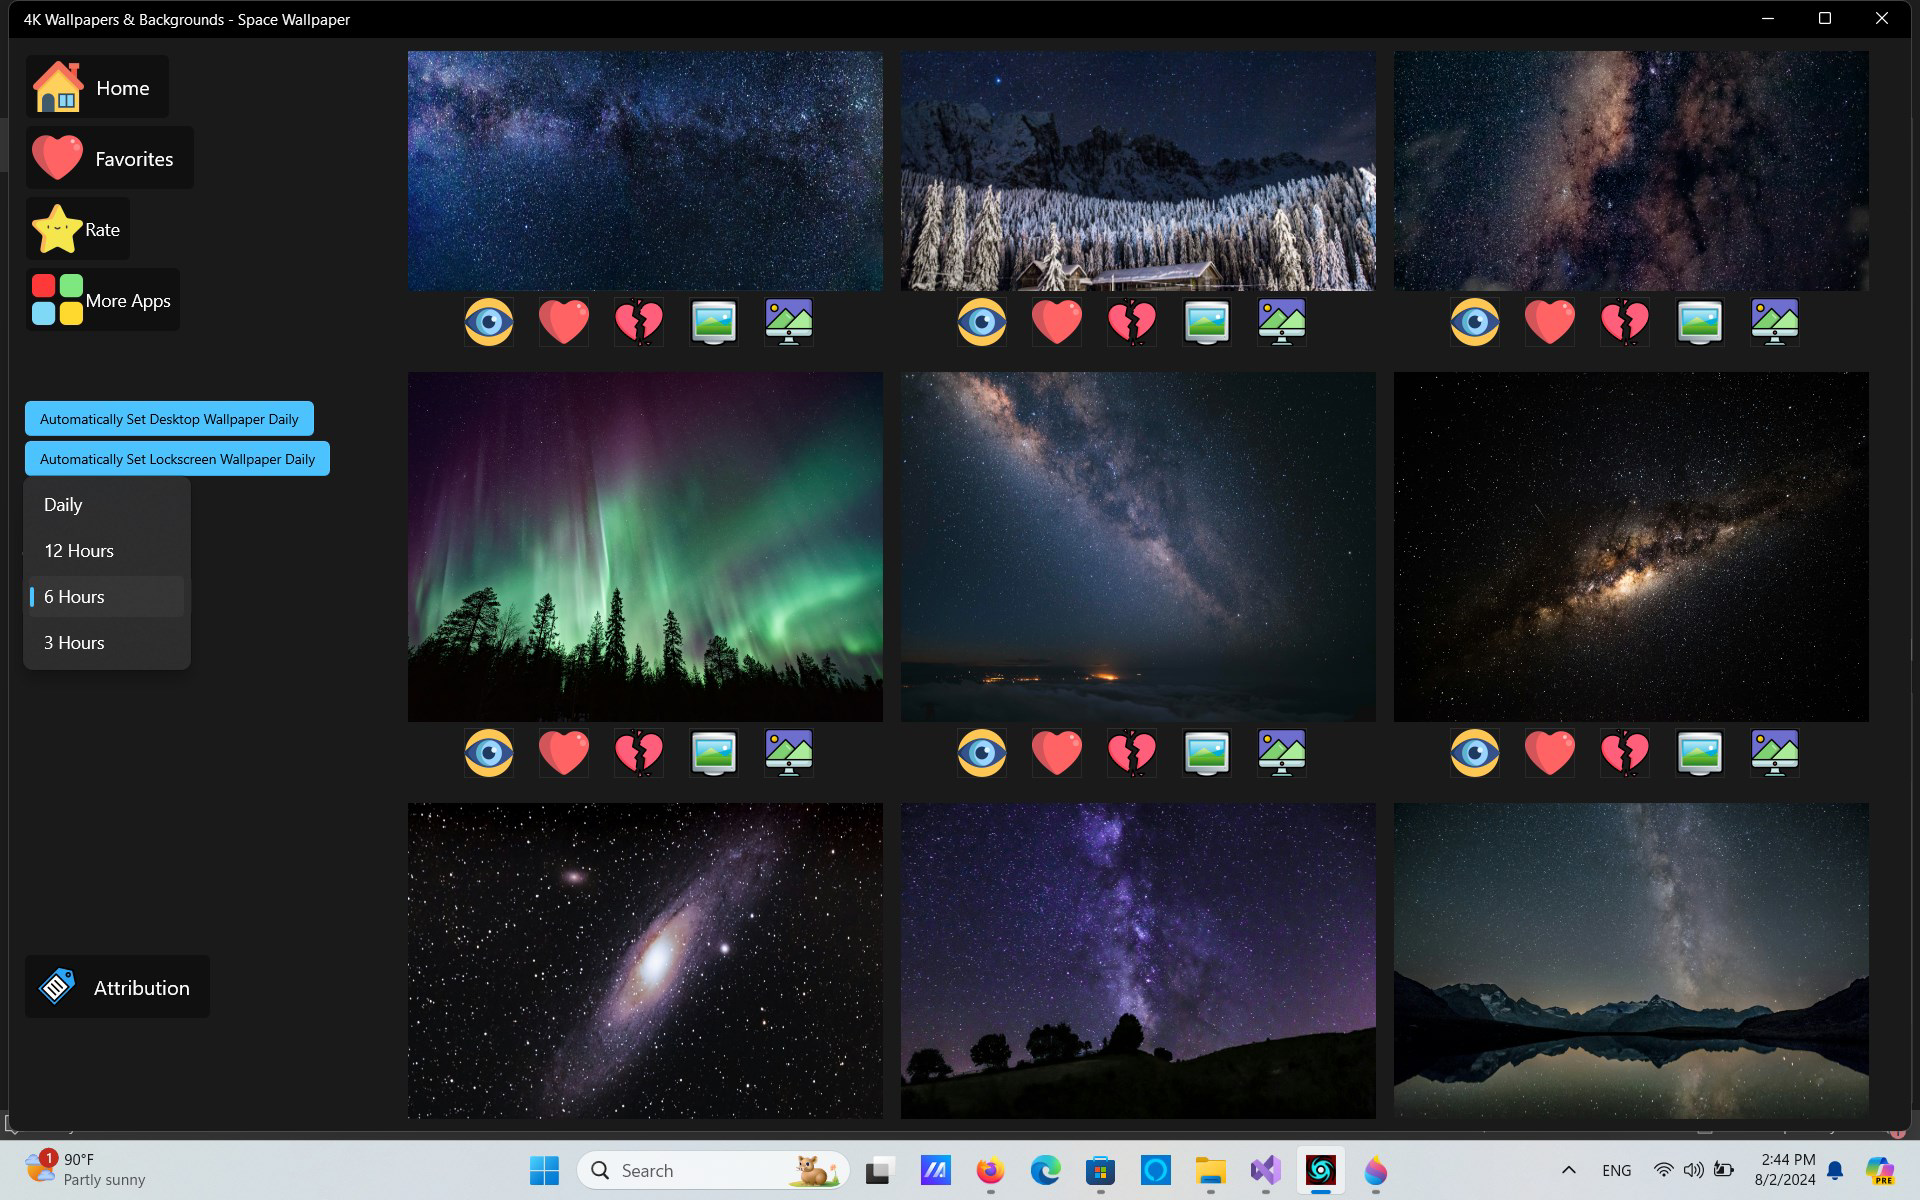Screen dimensions: 1920x1200
Task: Open the Attribution page
Action: click(117, 987)
